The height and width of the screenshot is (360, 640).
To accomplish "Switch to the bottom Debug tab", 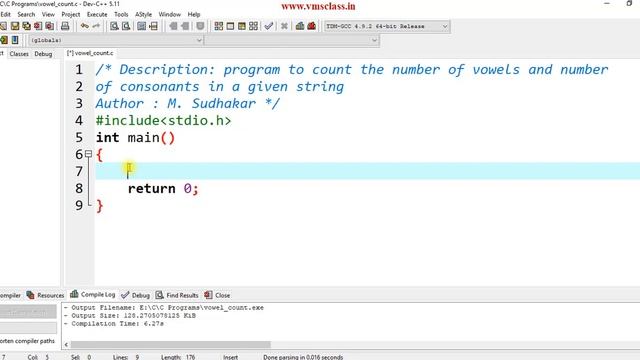I will click(x=136, y=295).
